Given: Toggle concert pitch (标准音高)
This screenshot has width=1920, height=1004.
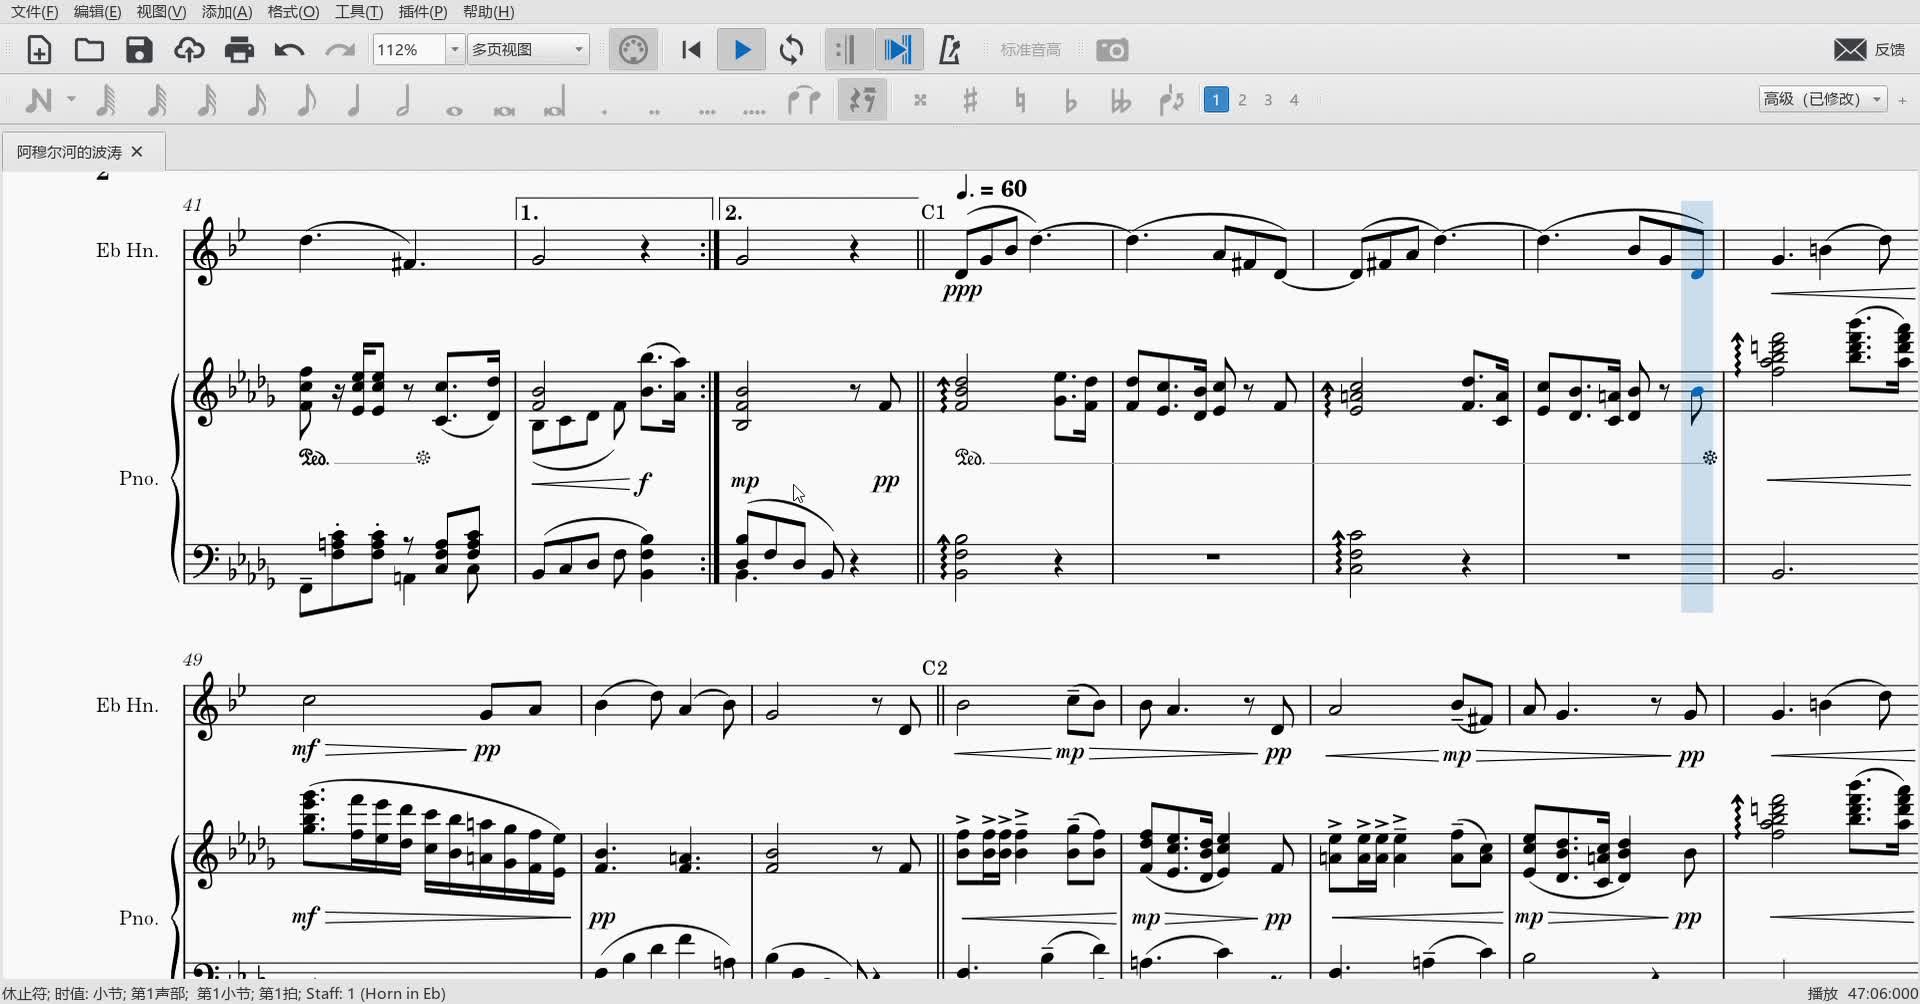Looking at the screenshot, I should pos(1030,50).
